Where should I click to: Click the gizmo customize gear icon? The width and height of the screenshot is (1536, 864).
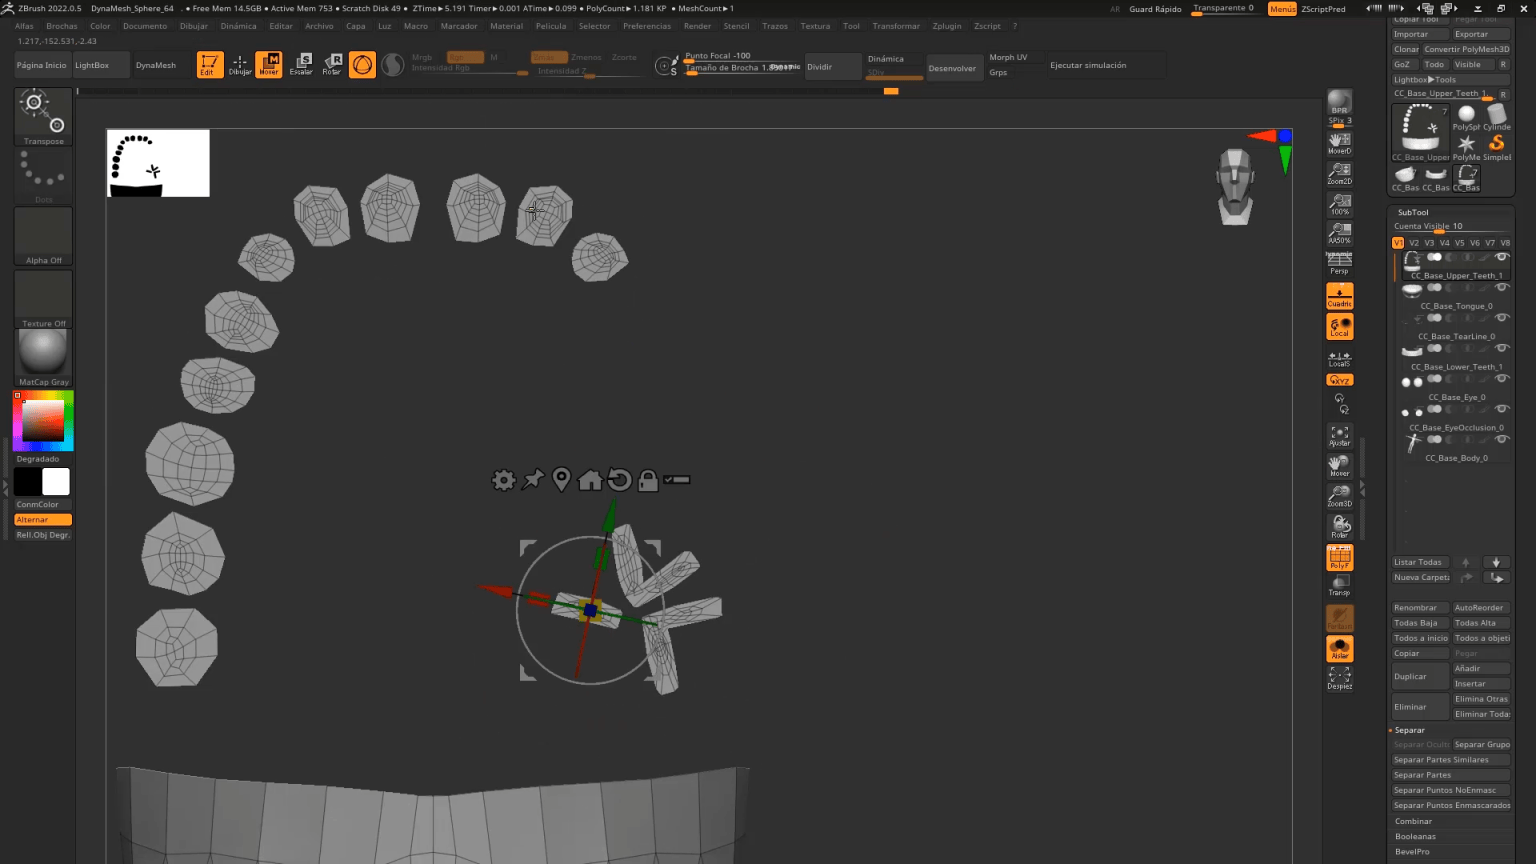[503, 480]
